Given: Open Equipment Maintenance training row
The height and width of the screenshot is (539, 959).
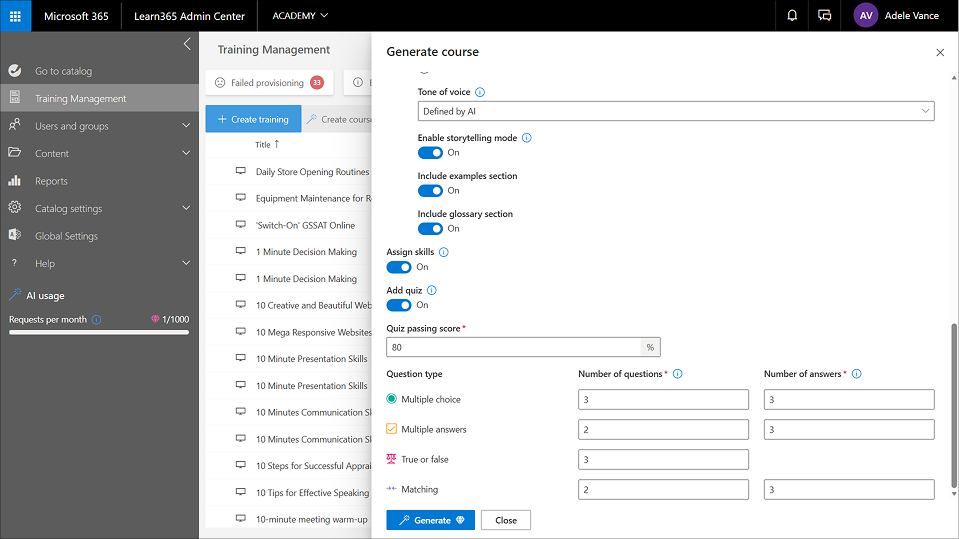Looking at the screenshot, I should coord(313,198).
